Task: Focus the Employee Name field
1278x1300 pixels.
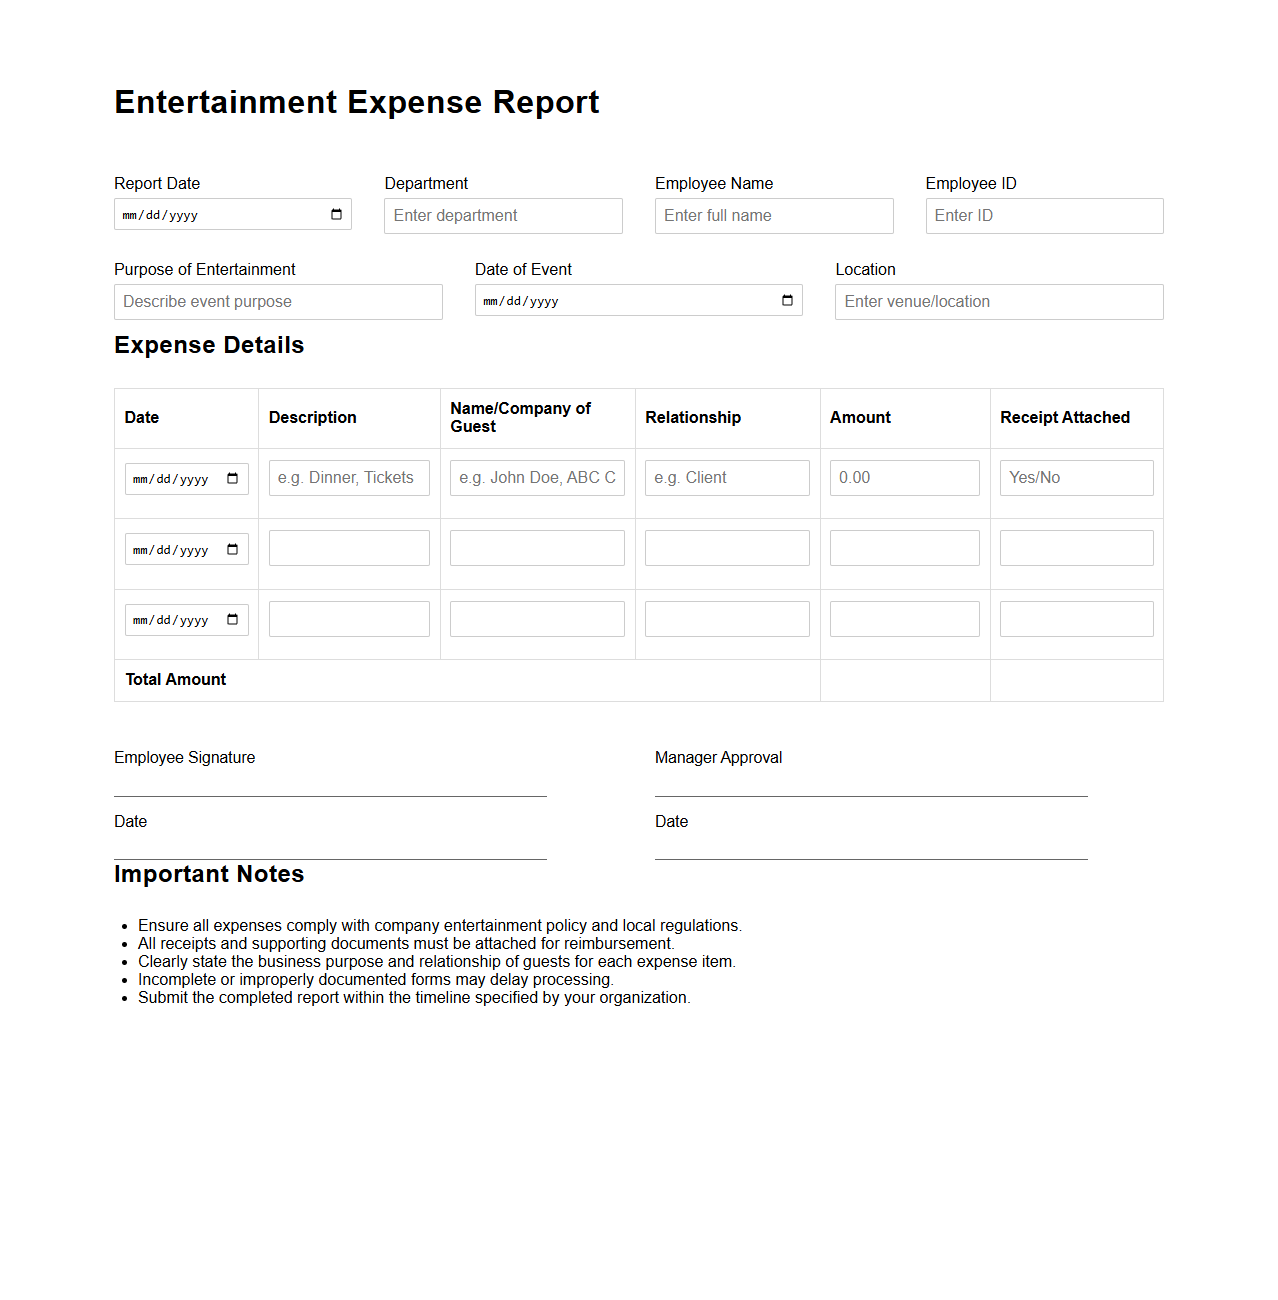Action: coord(773,216)
